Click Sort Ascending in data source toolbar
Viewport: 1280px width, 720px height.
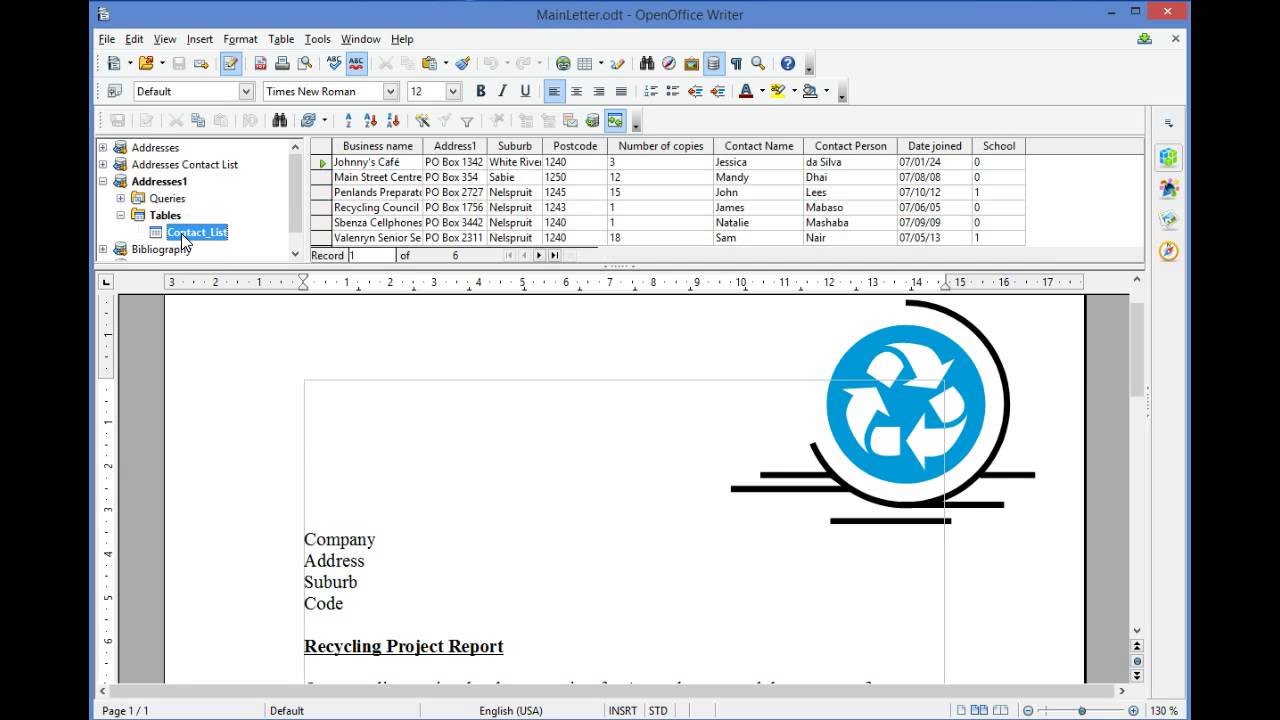(x=370, y=120)
